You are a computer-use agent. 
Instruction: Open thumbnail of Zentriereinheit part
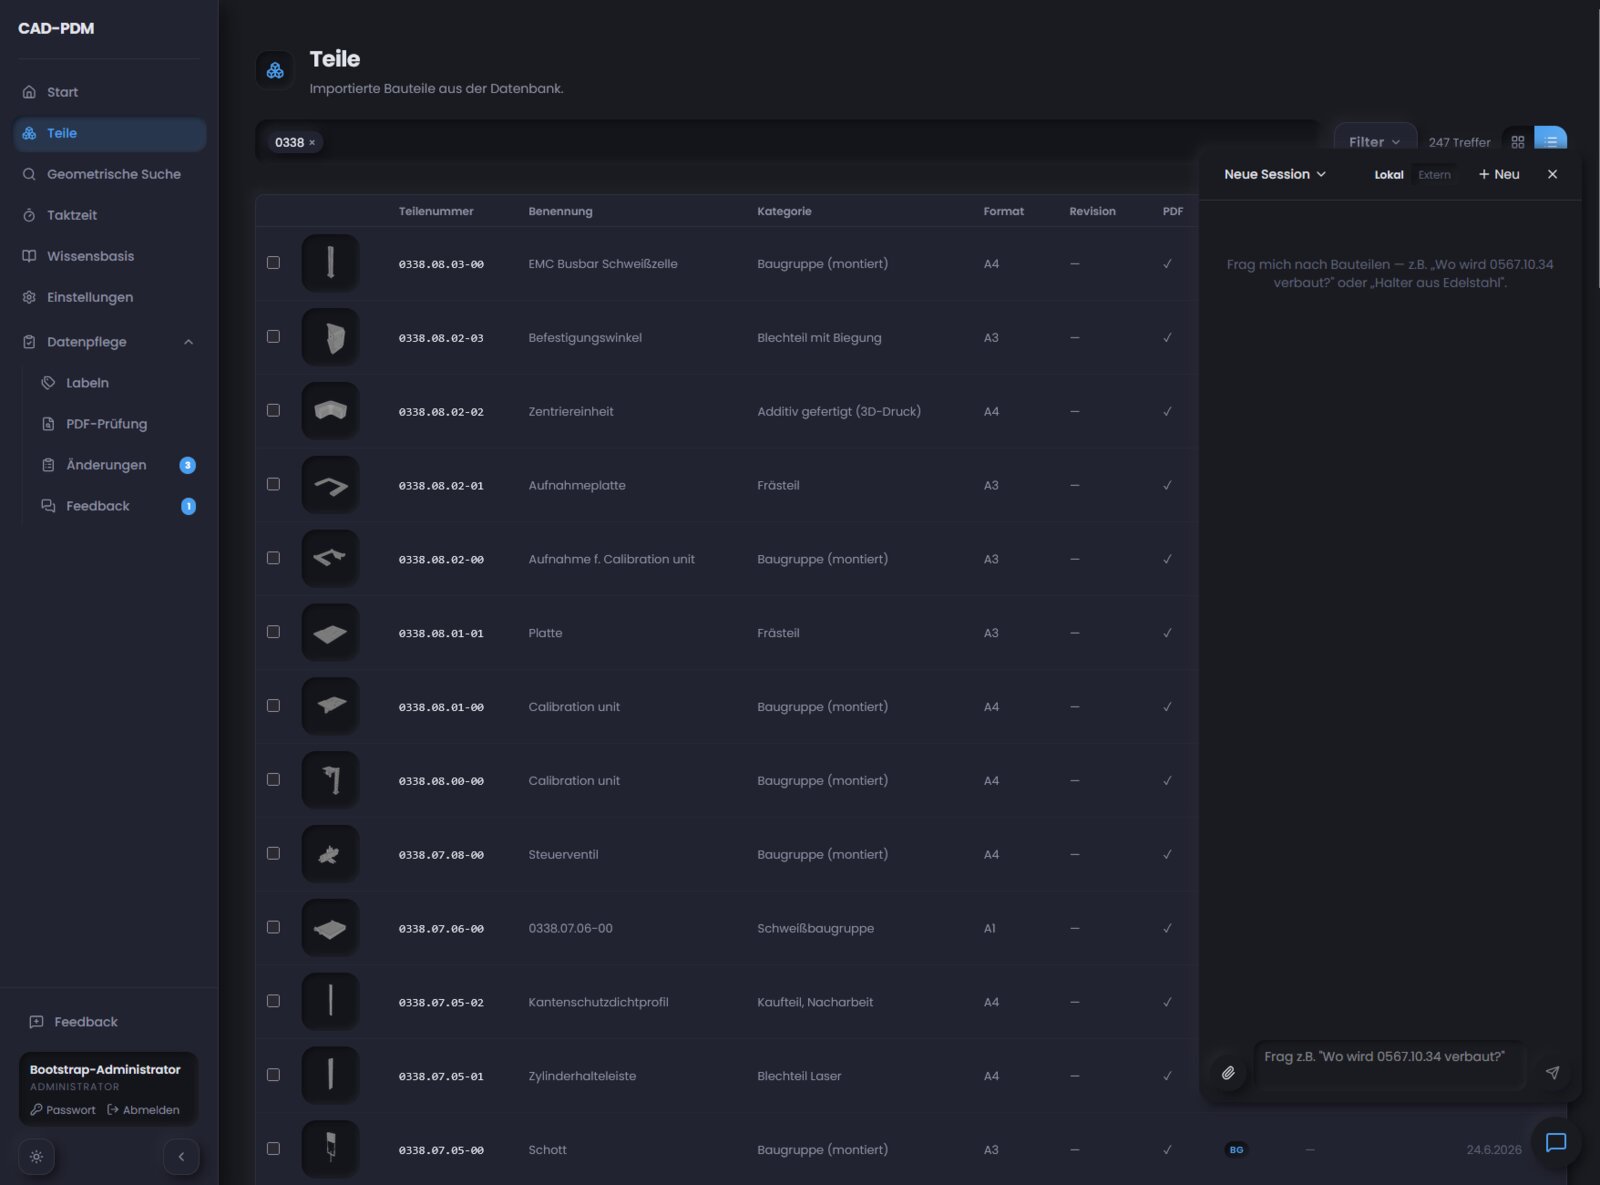pos(330,411)
